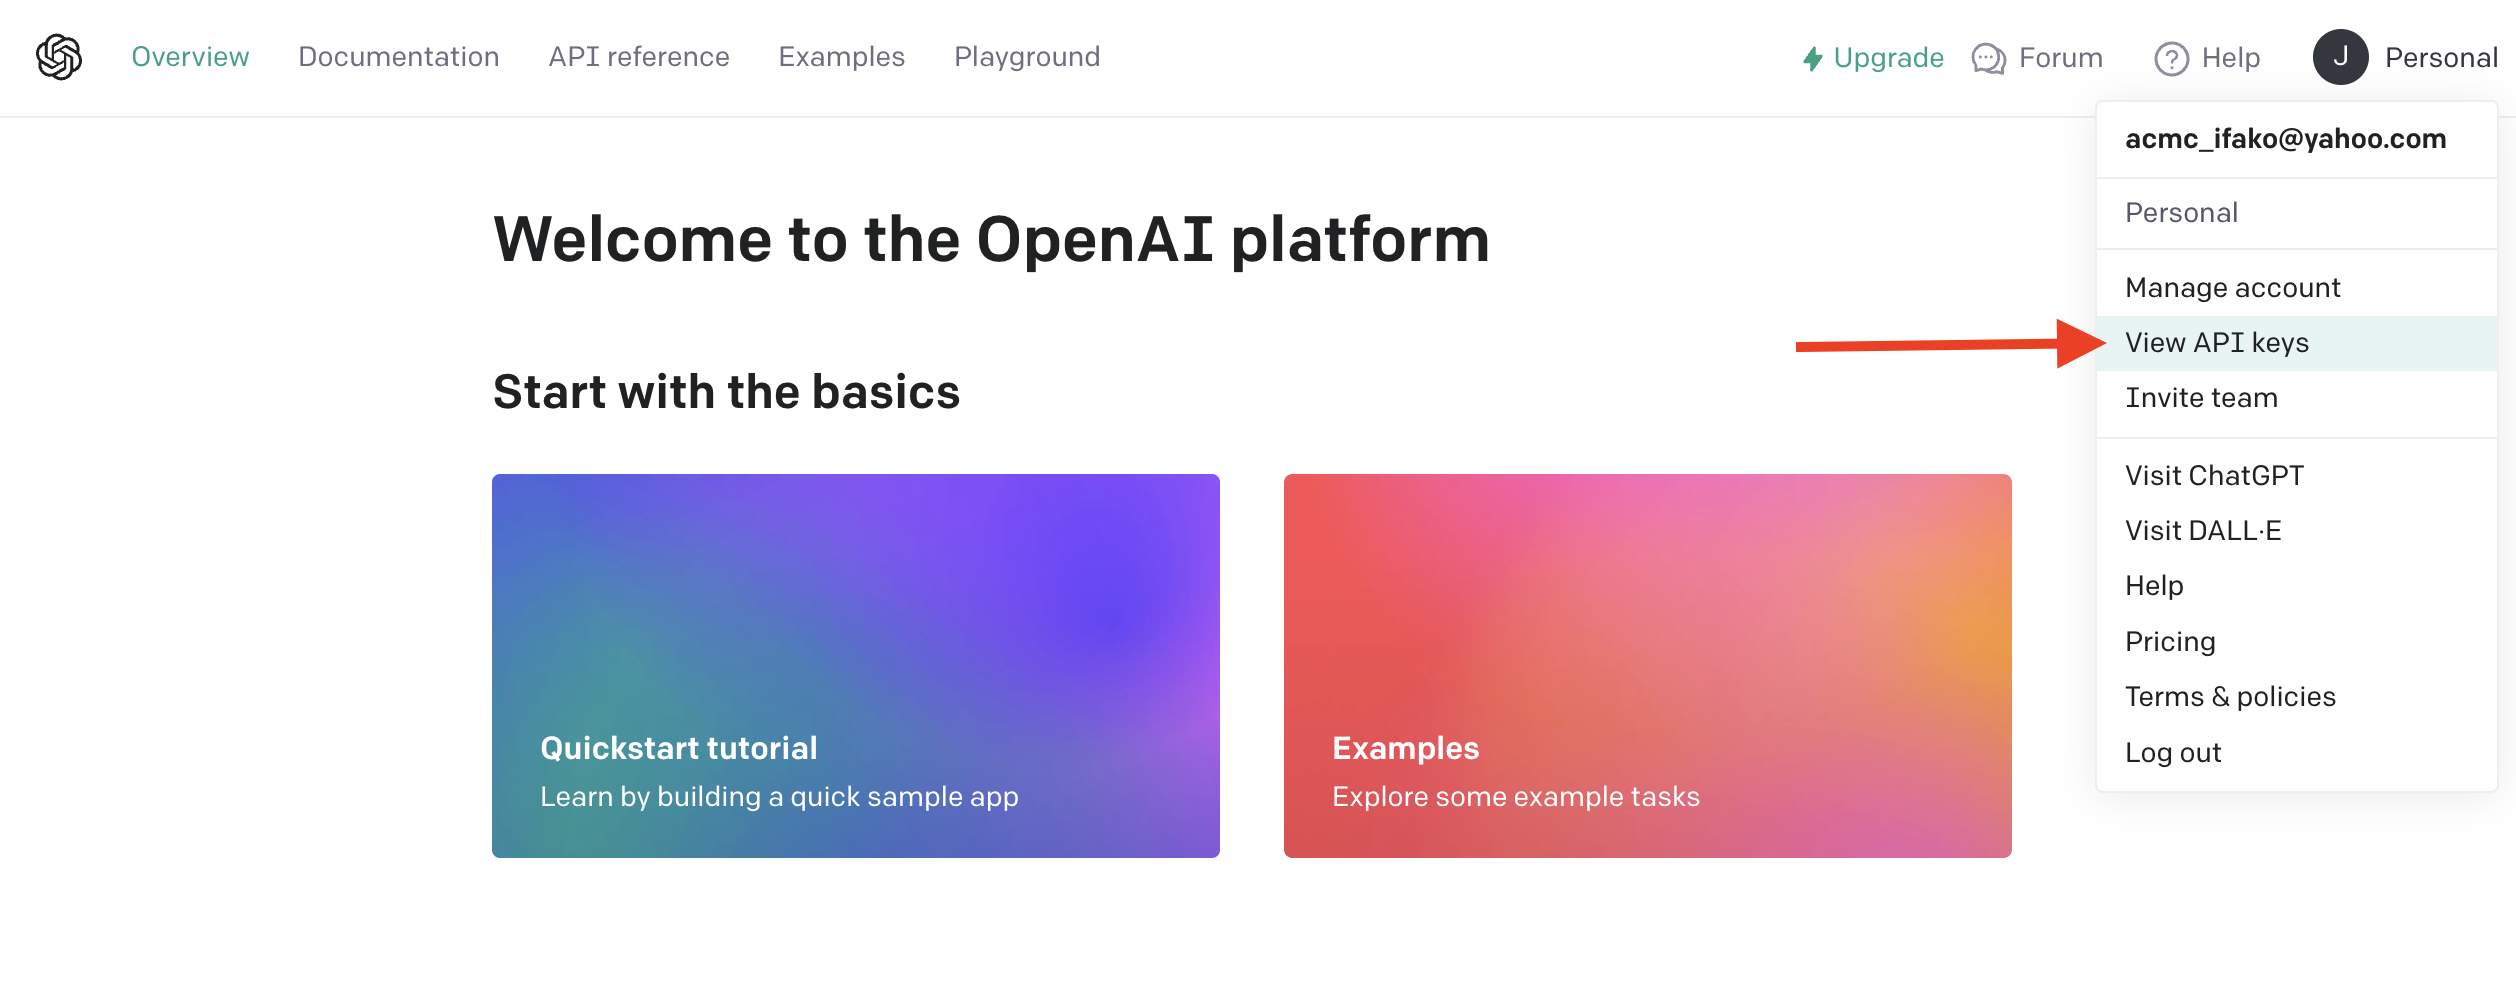Toggle the Personal account dropdown label
The width and height of the screenshot is (2516, 991).
click(x=2441, y=58)
